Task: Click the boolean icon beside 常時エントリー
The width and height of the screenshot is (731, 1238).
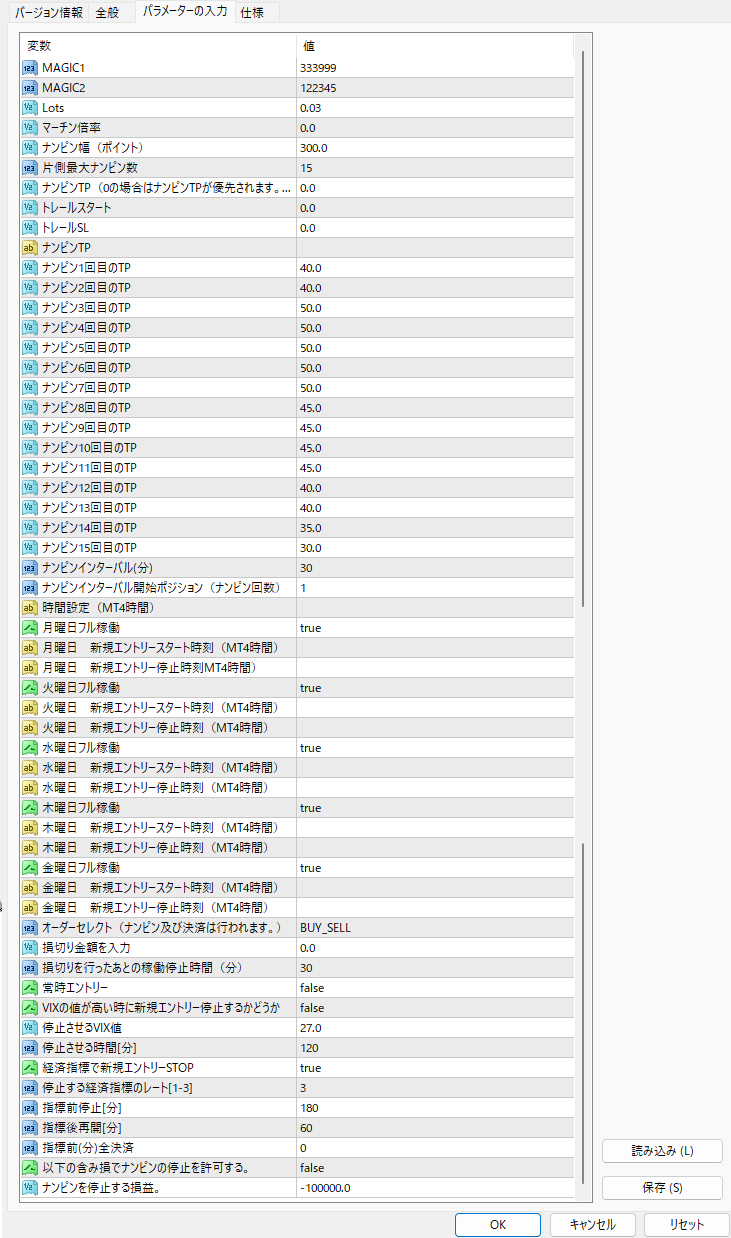Action: tap(29, 988)
